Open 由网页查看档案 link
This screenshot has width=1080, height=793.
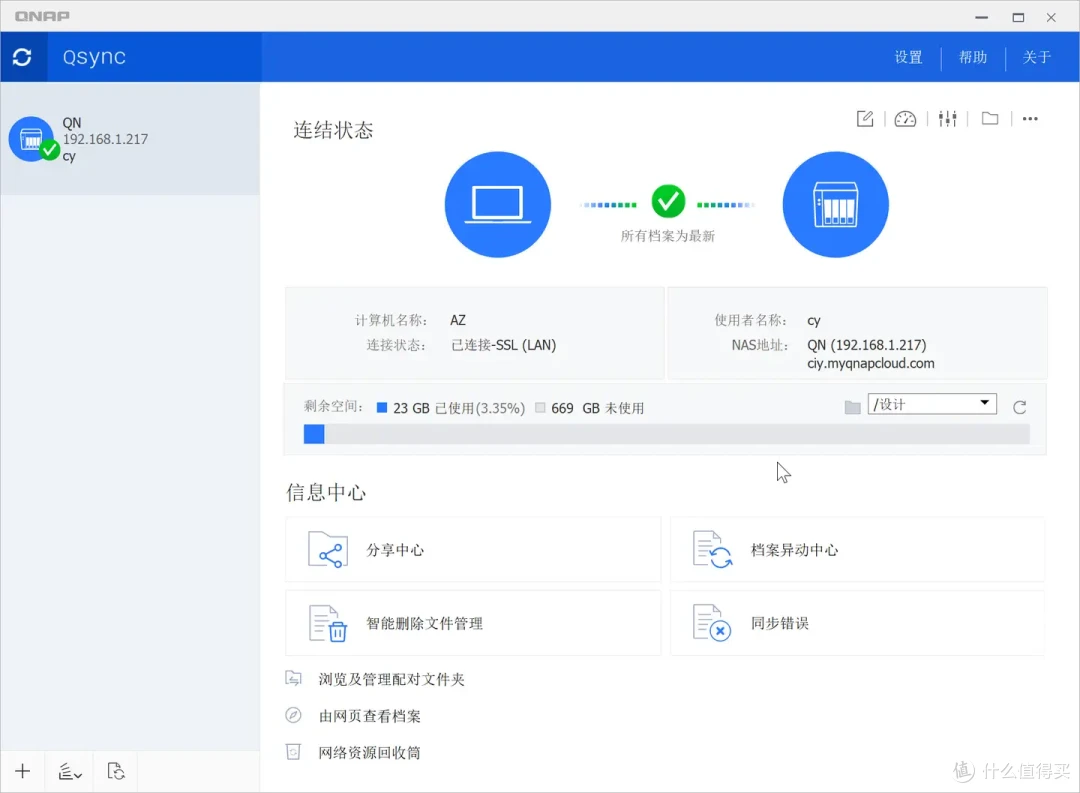[x=369, y=717]
